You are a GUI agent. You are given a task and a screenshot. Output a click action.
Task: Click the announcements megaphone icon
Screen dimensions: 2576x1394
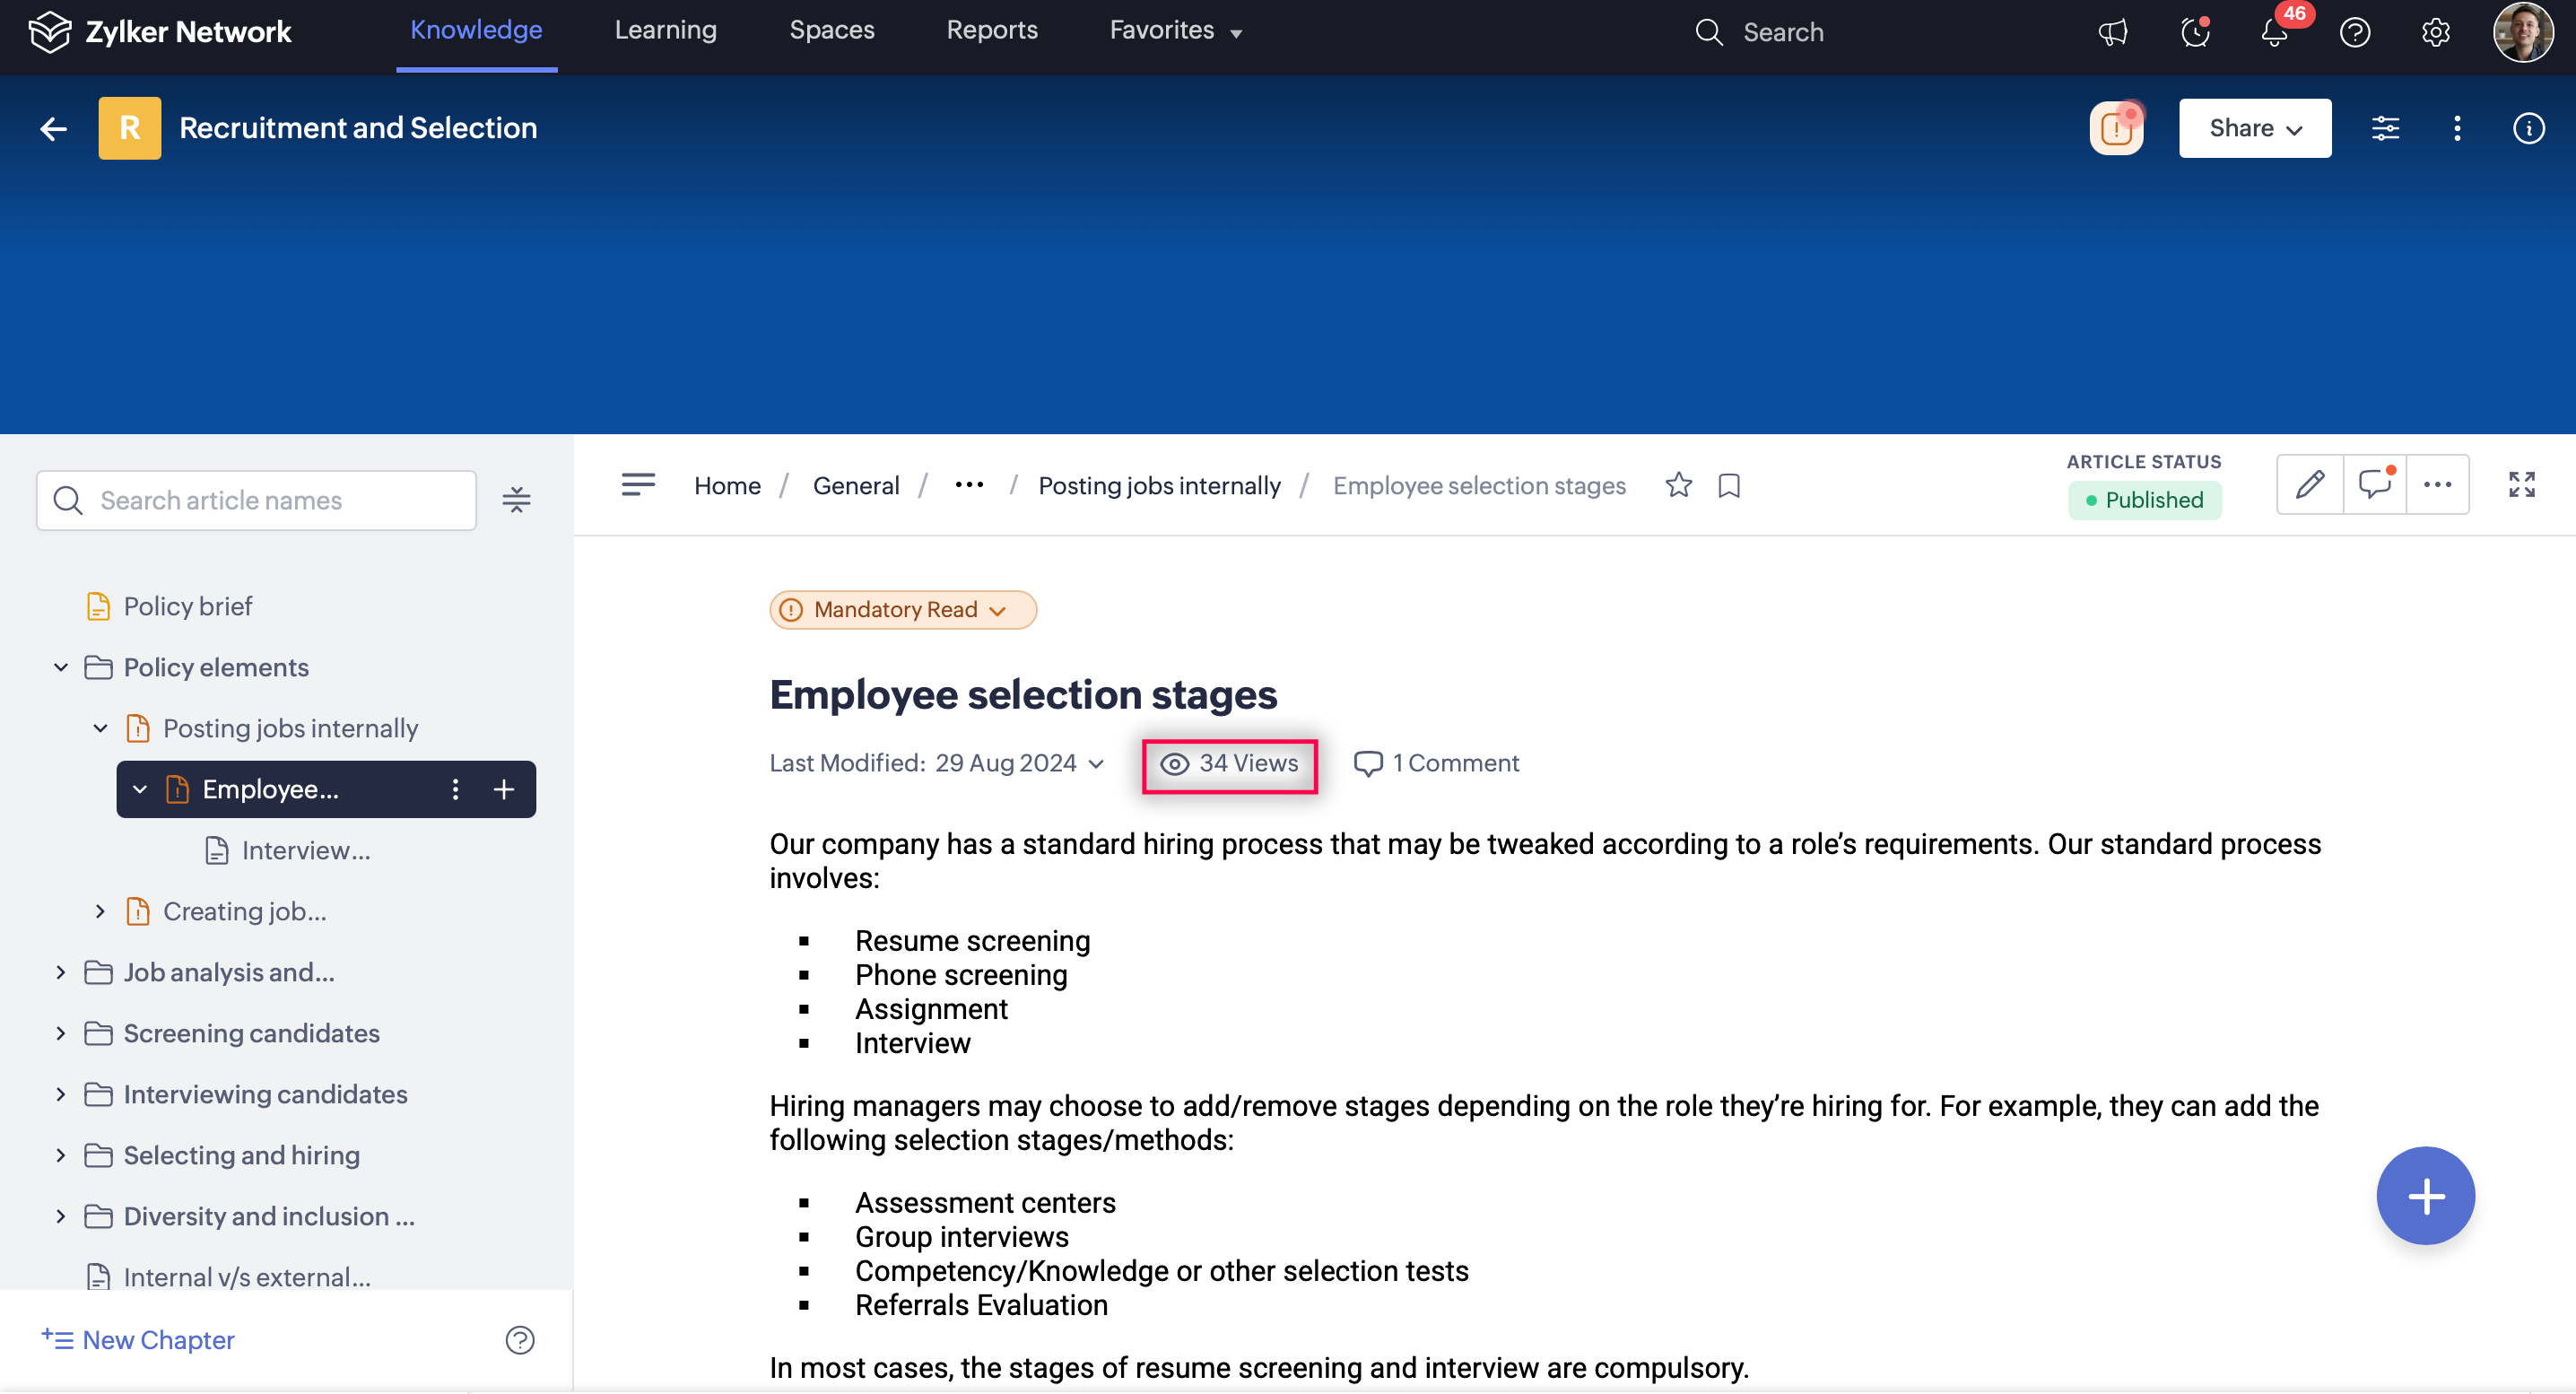2112,33
